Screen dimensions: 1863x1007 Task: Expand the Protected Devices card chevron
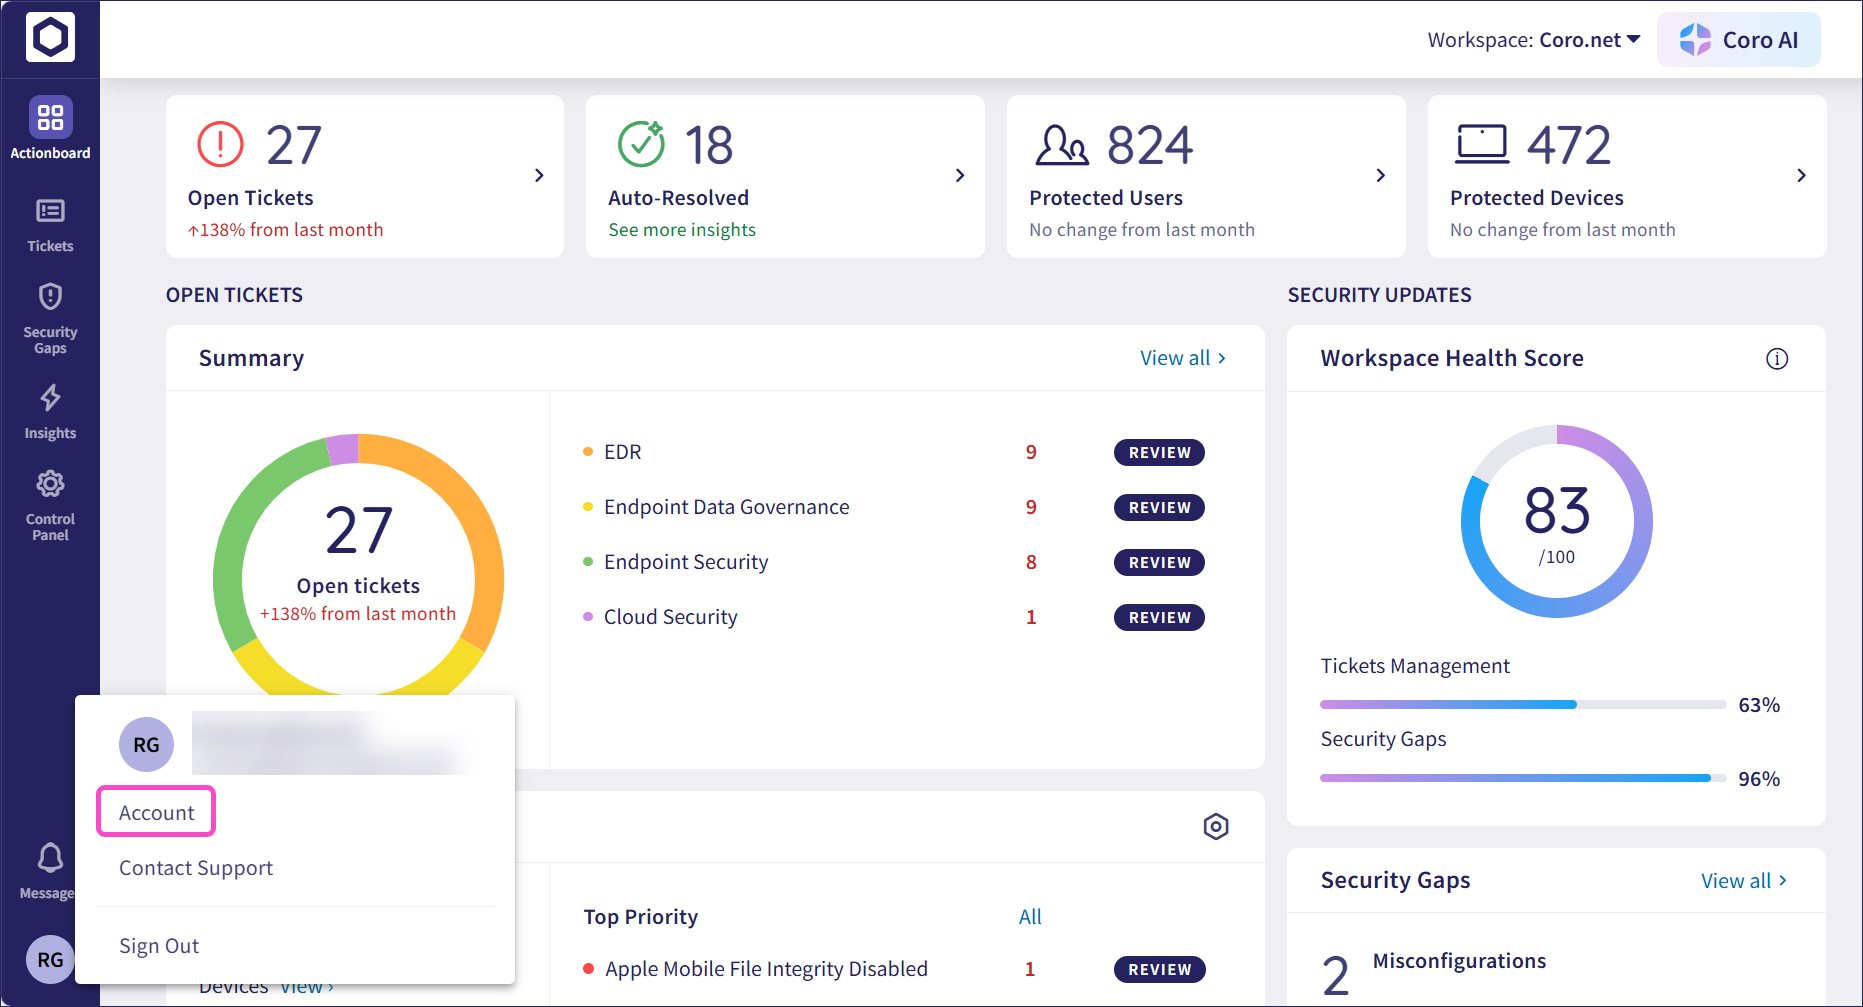click(x=1801, y=175)
